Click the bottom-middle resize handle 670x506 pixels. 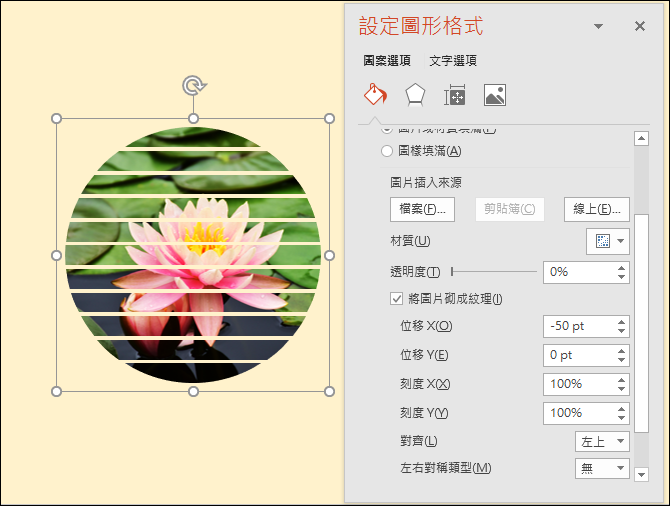coord(193,391)
